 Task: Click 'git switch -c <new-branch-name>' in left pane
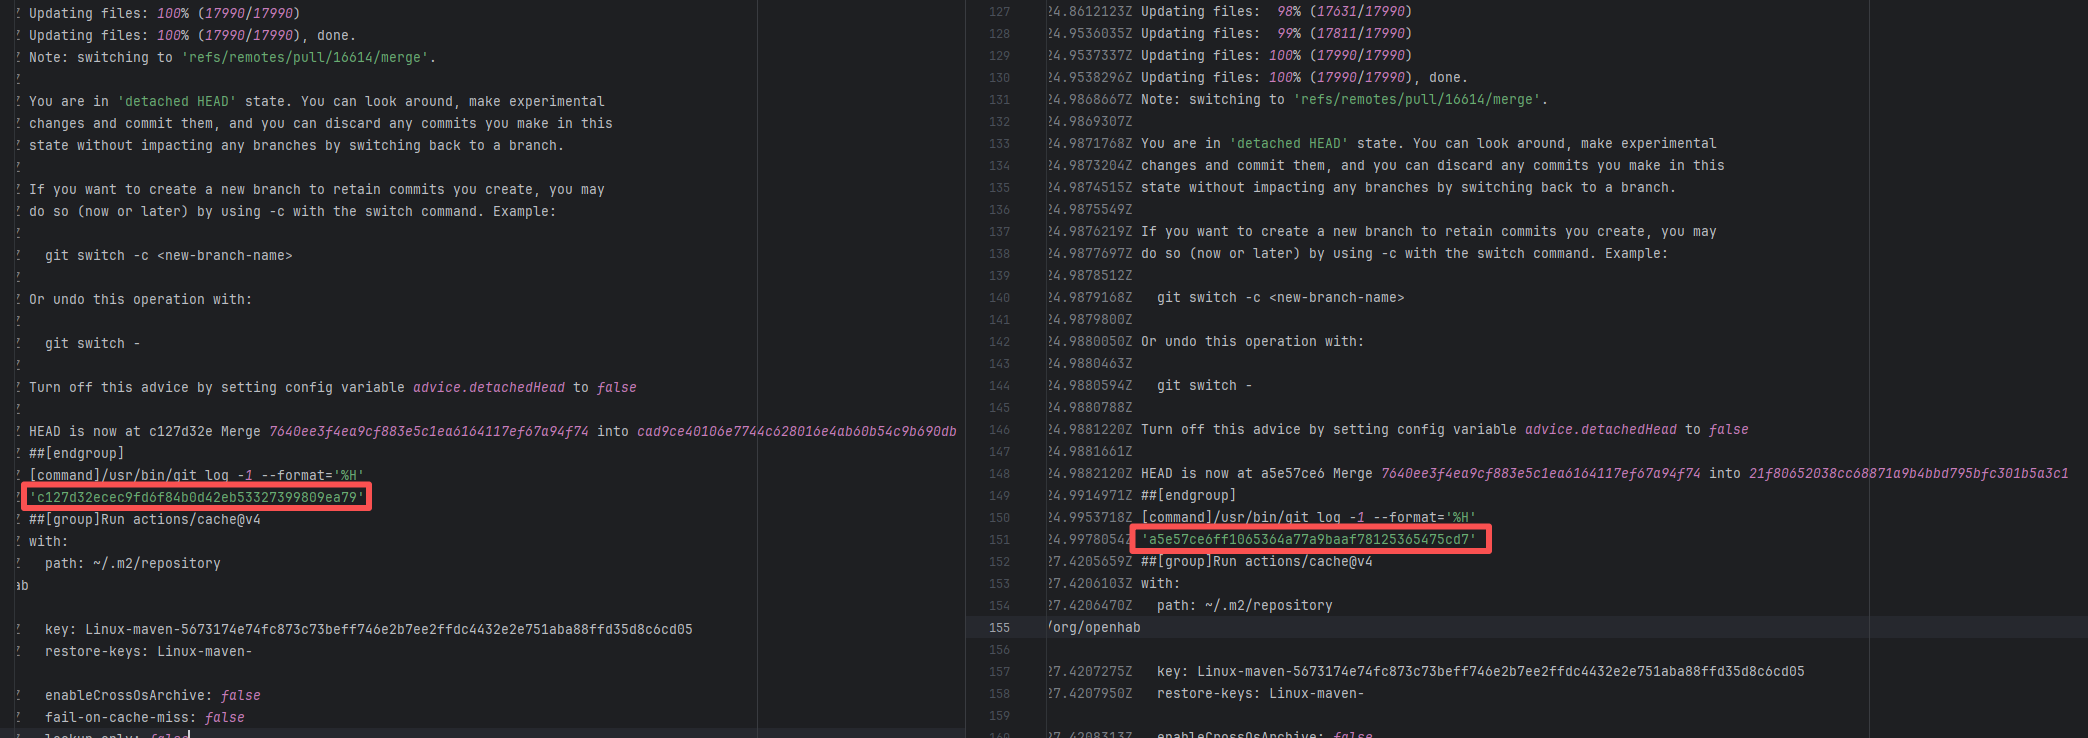tap(168, 255)
